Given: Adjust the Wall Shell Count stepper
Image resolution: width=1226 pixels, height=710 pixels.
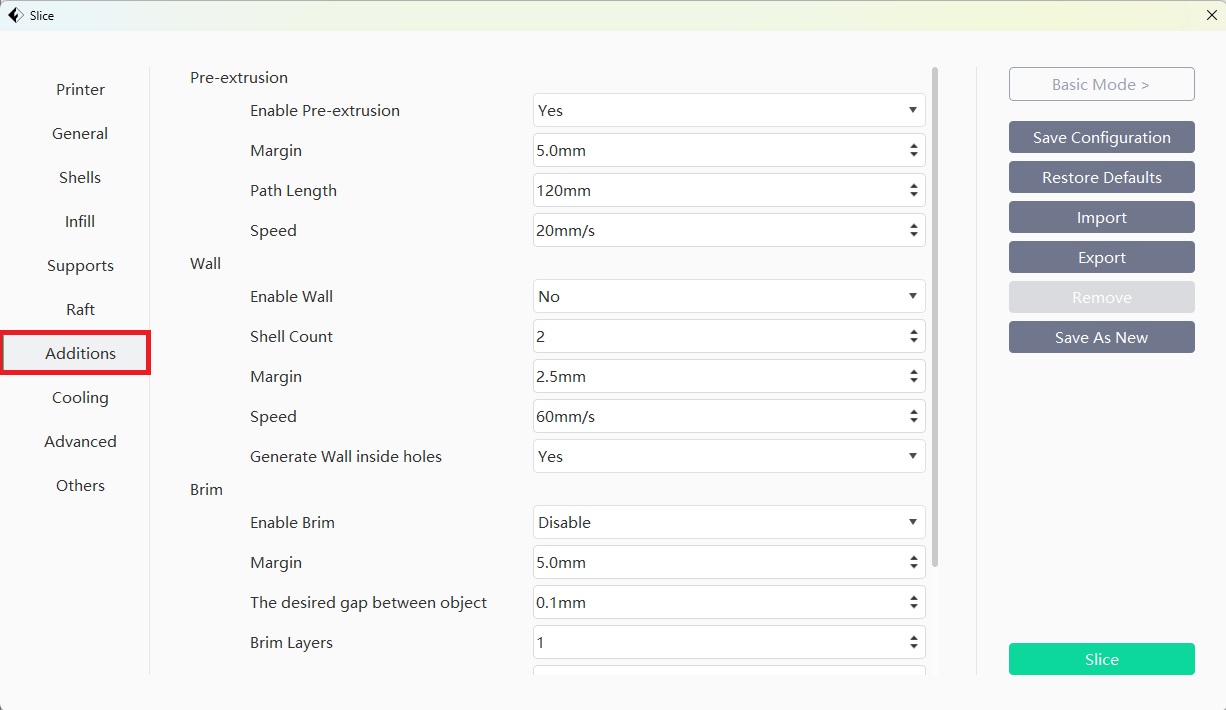Looking at the screenshot, I should click(x=913, y=337).
